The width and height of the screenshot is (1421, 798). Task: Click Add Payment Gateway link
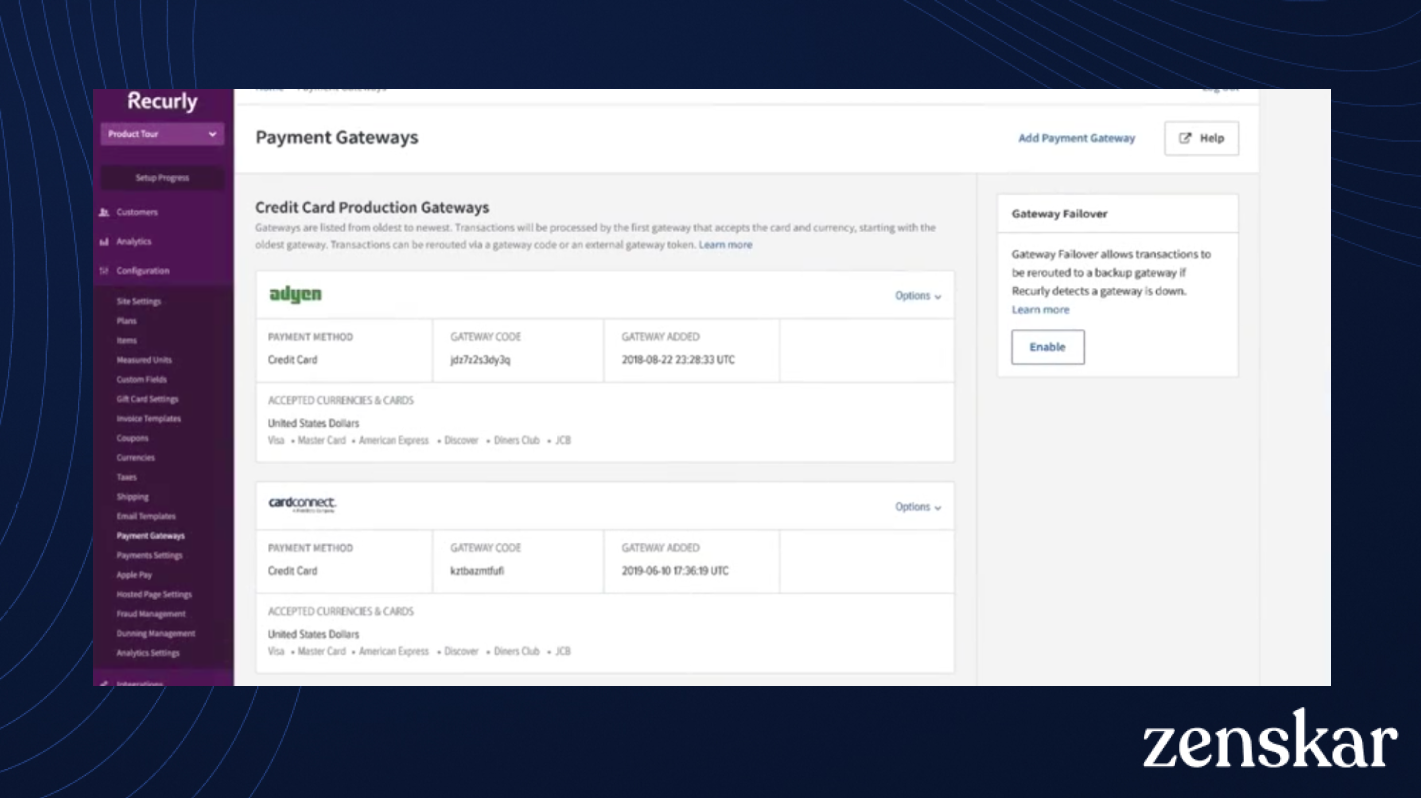1077,139
